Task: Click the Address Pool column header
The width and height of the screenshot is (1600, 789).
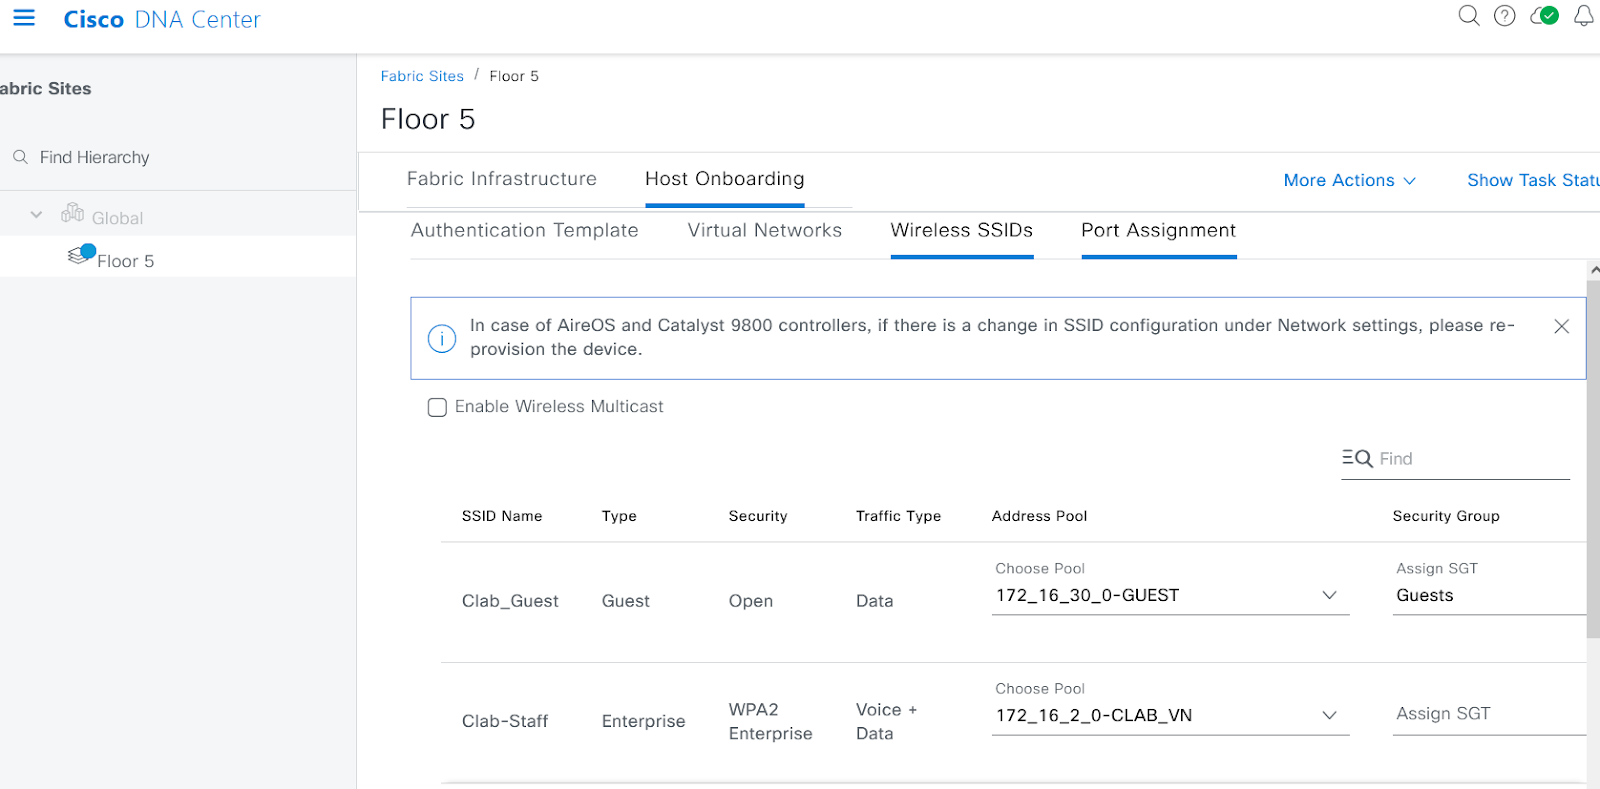Action: point(1039,516)
